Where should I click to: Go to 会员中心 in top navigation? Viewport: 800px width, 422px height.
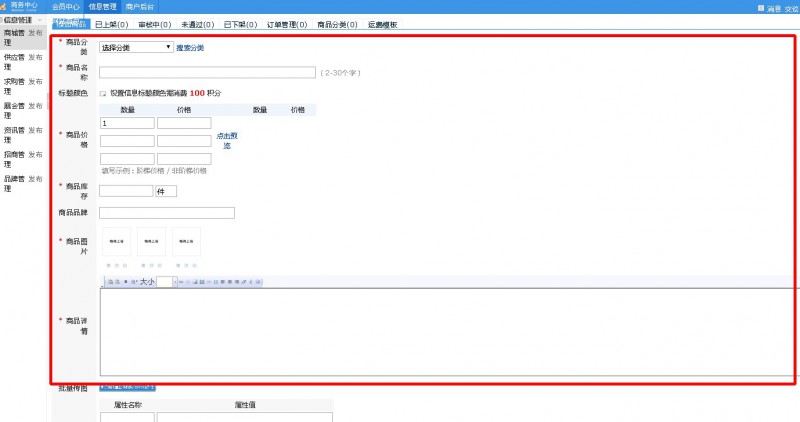(66, 6)
